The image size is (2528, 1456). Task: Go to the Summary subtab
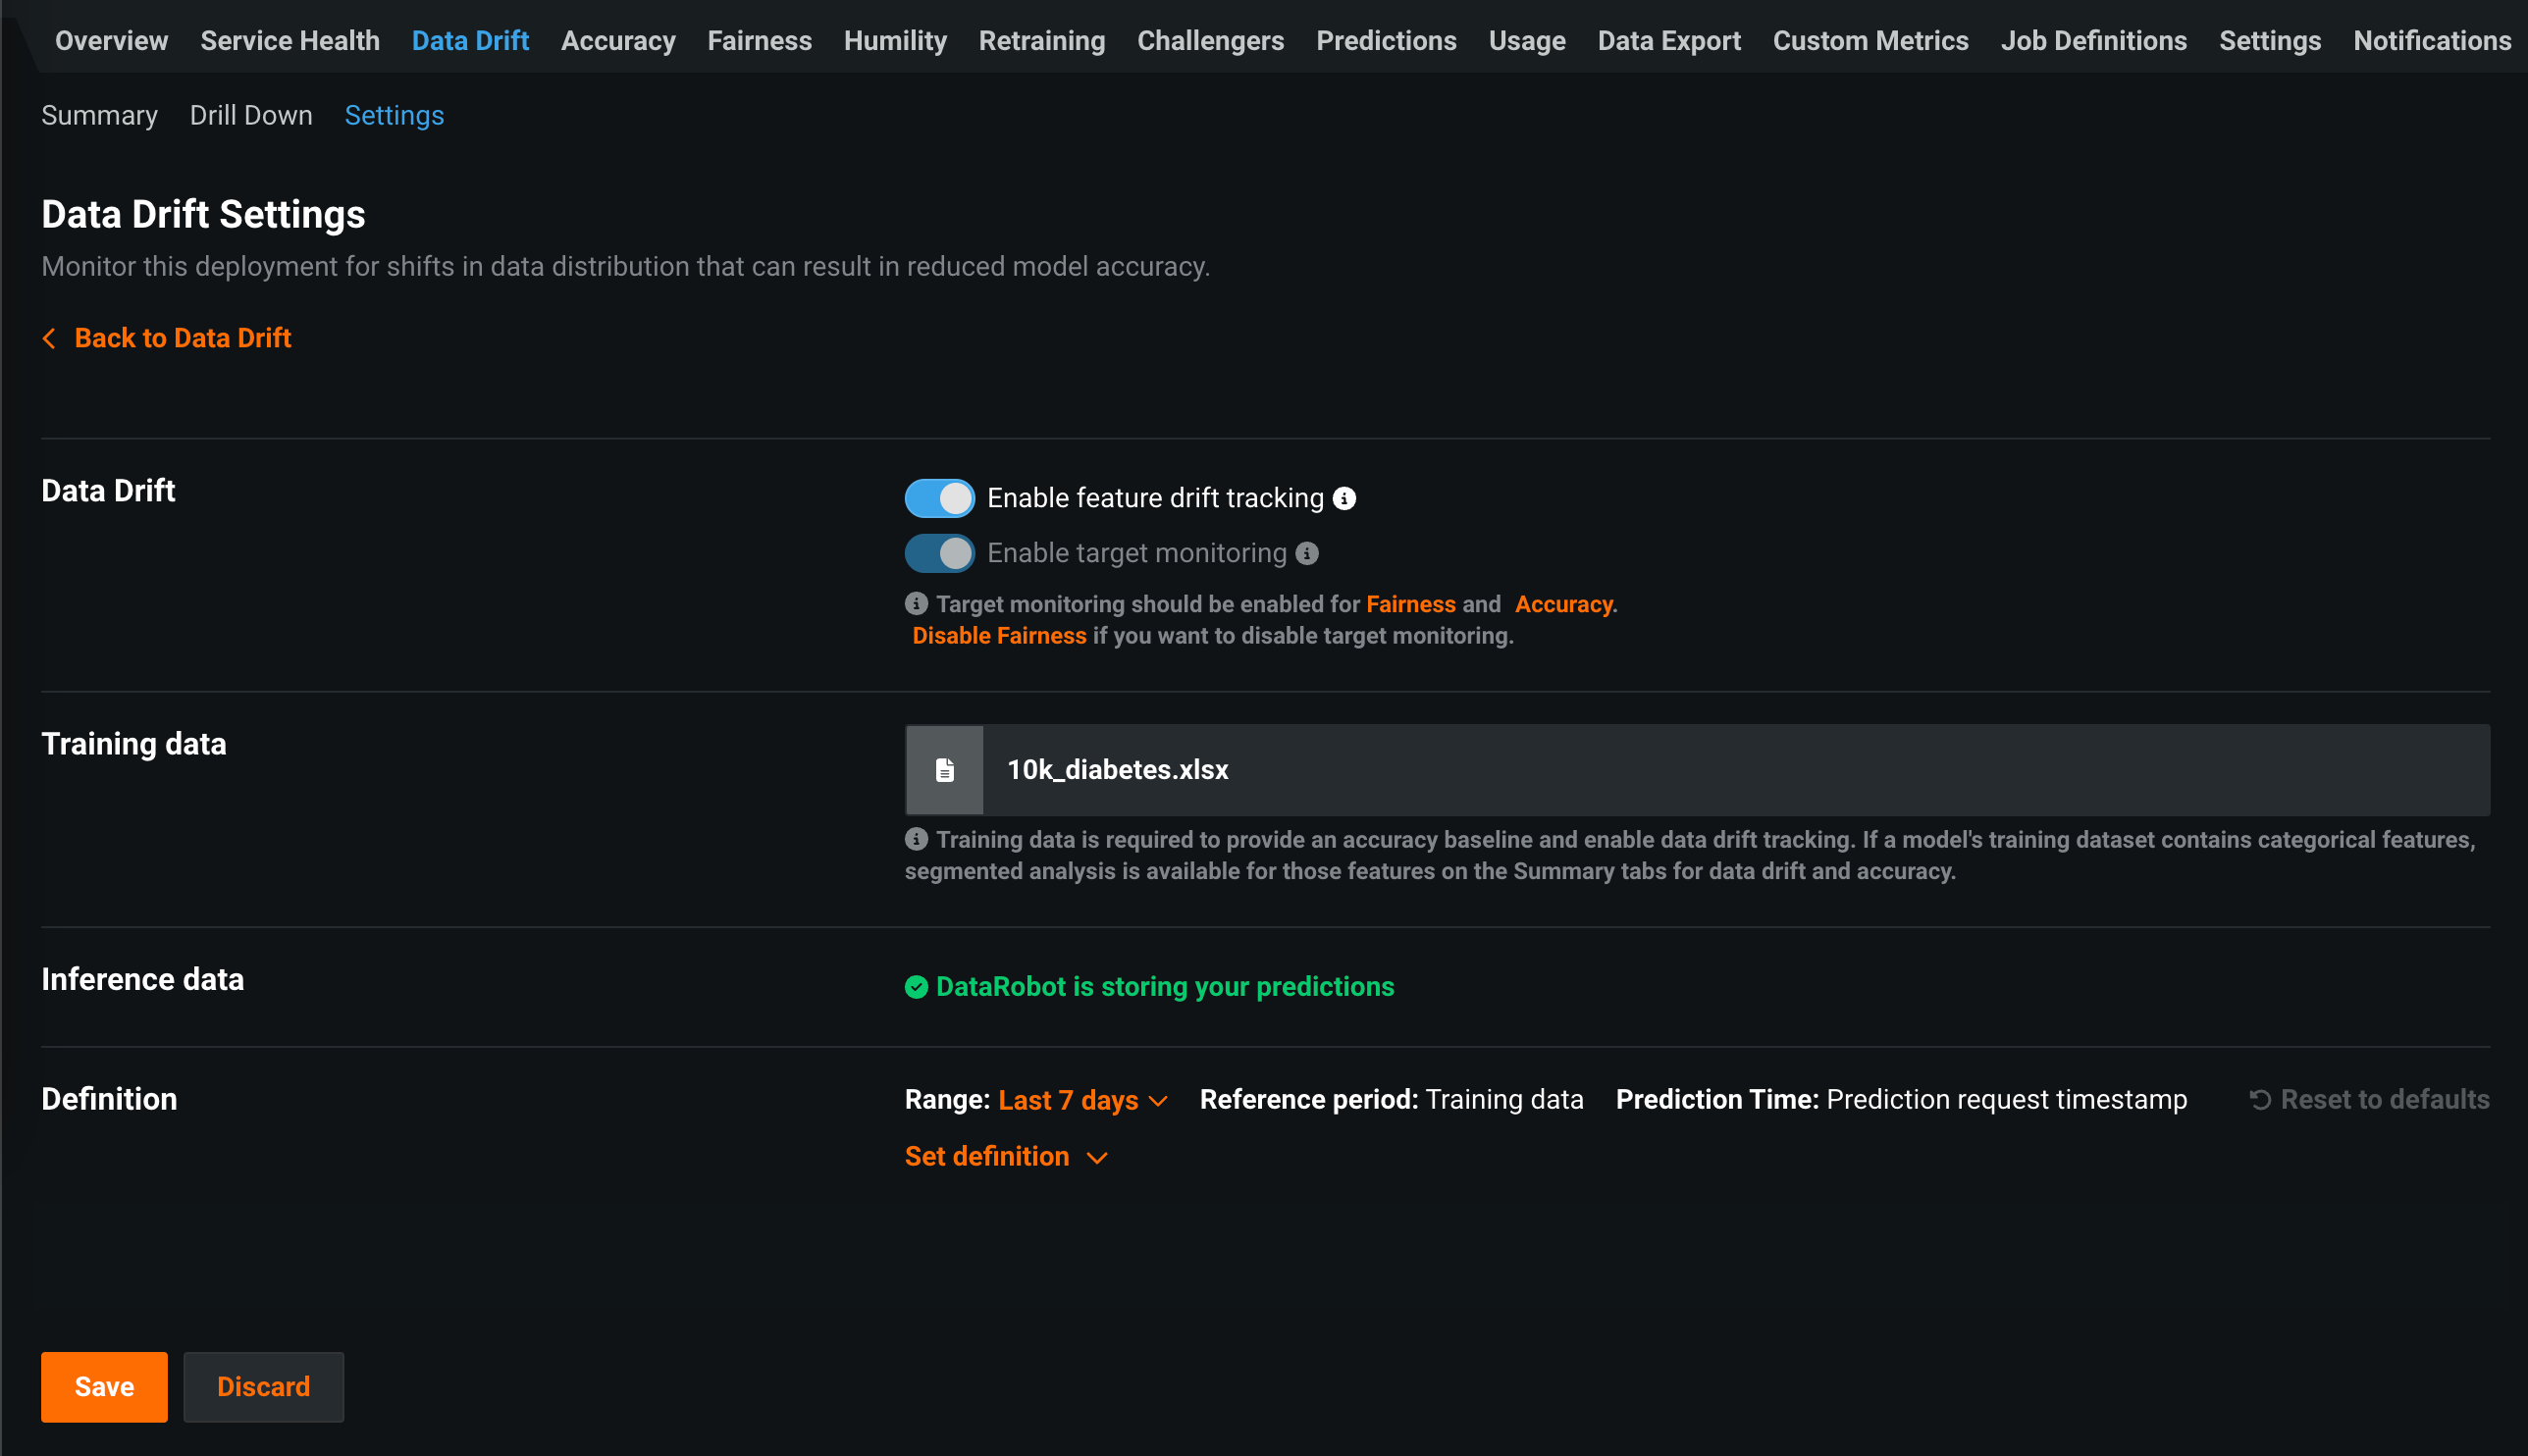pyautogui.click(x=99, y=116)
